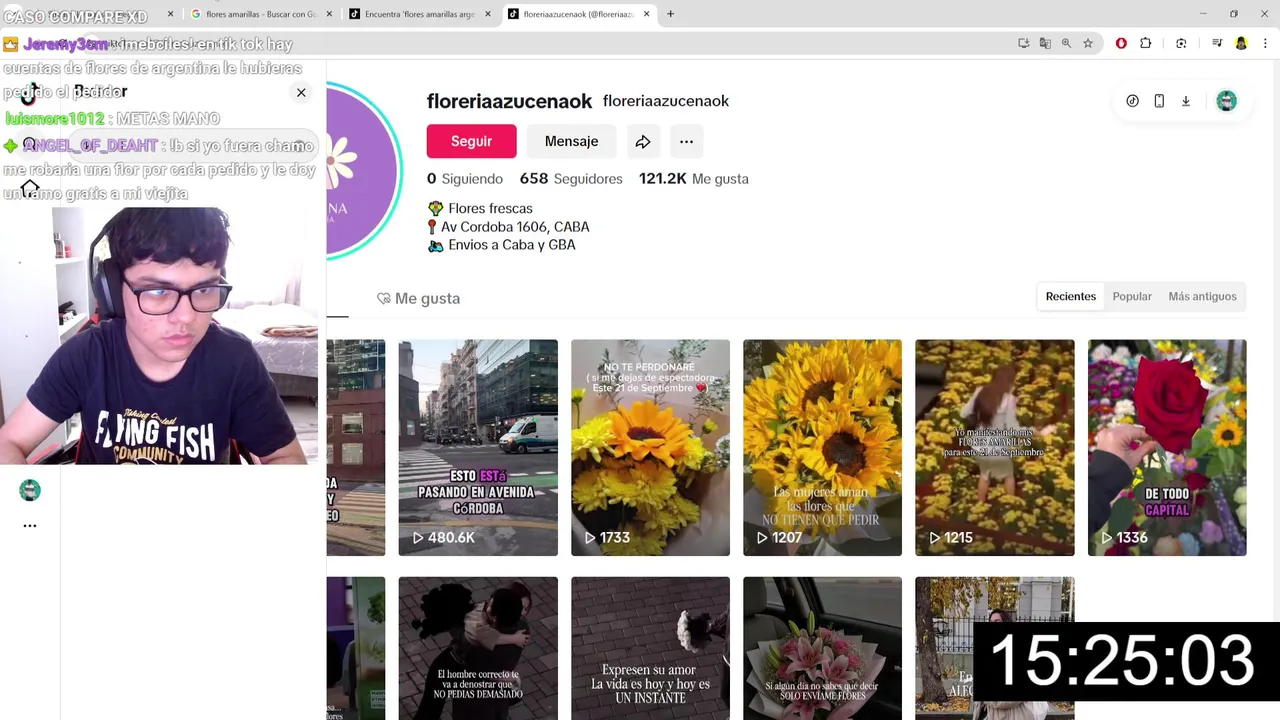Screen dimensions: 1280x720
Task: Click the TikTok logo in sidebar
Action: point(29,95)
